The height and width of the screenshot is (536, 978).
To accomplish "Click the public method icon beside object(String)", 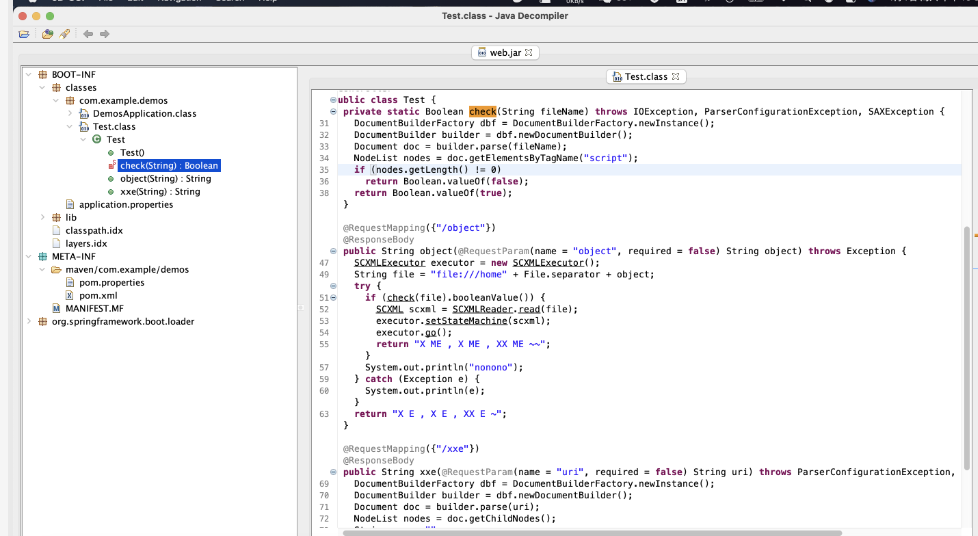I will coord(111,179).
